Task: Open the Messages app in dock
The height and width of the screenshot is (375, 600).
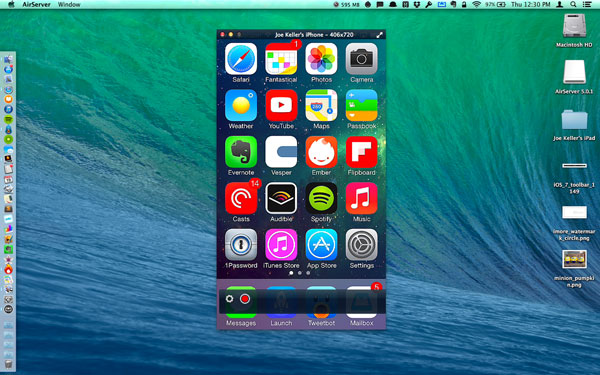Action: point(241,302)
